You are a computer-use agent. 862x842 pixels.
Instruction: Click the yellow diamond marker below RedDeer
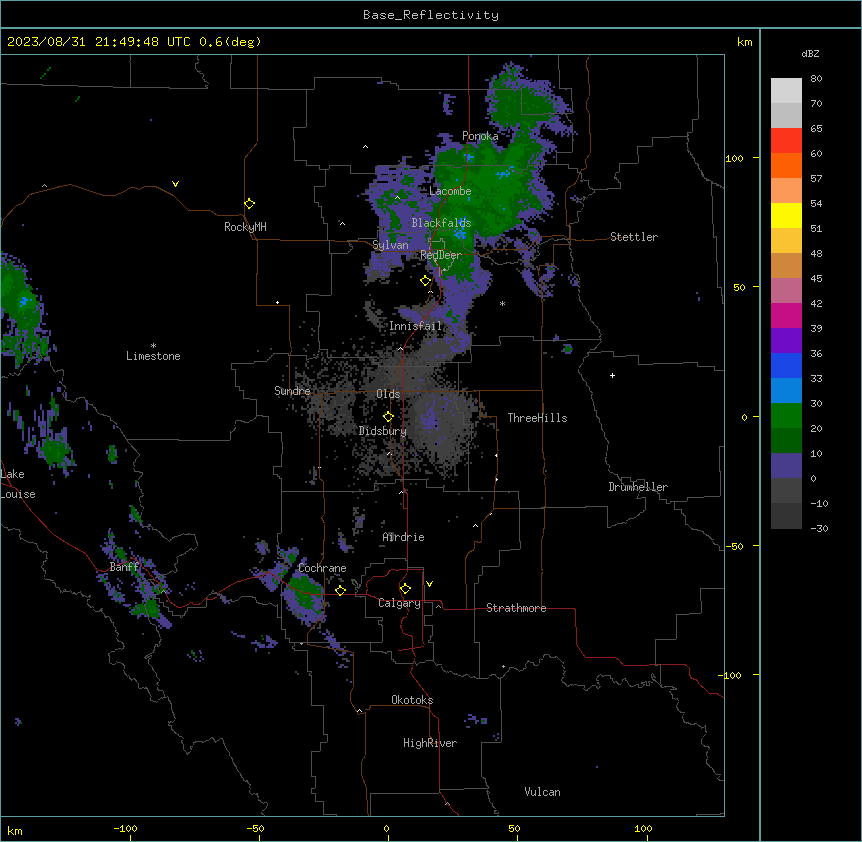(425, 281)
